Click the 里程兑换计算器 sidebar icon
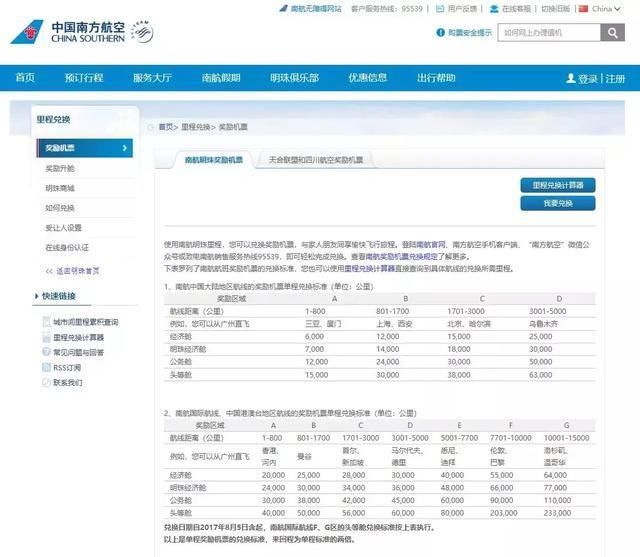Viewport: 640px width, 557px height. point(47,337)
